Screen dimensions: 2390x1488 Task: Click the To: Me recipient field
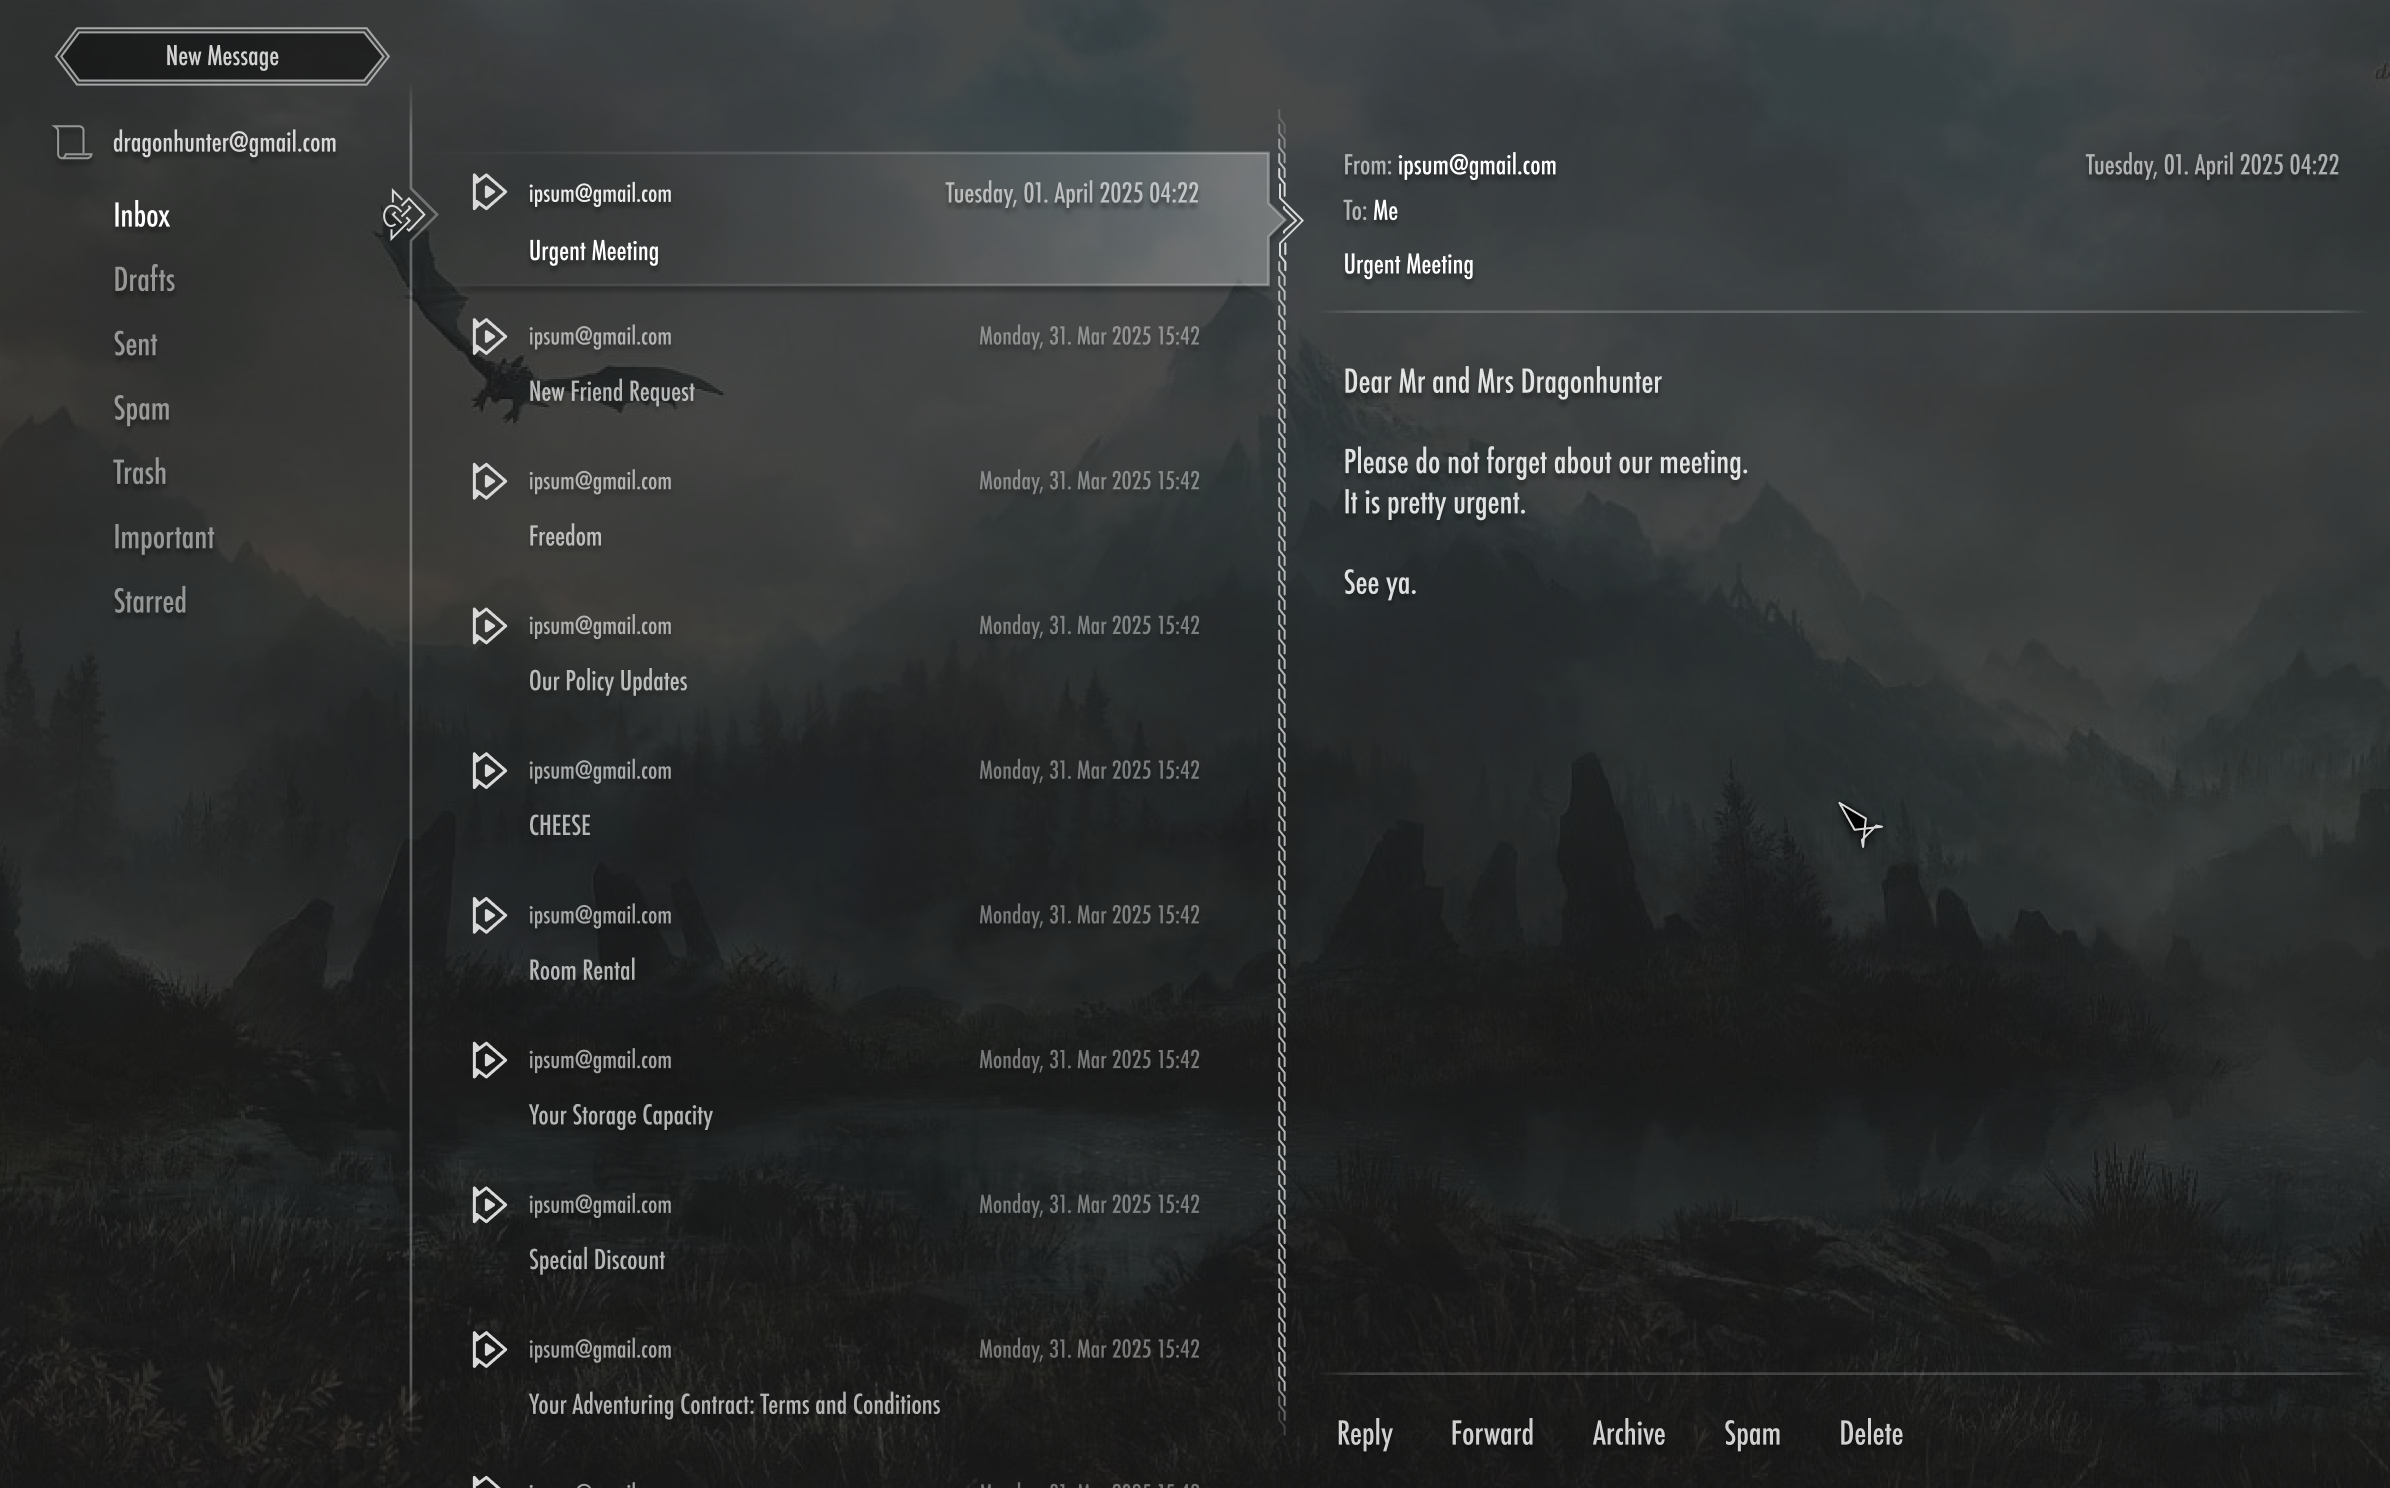point(1370,211)
